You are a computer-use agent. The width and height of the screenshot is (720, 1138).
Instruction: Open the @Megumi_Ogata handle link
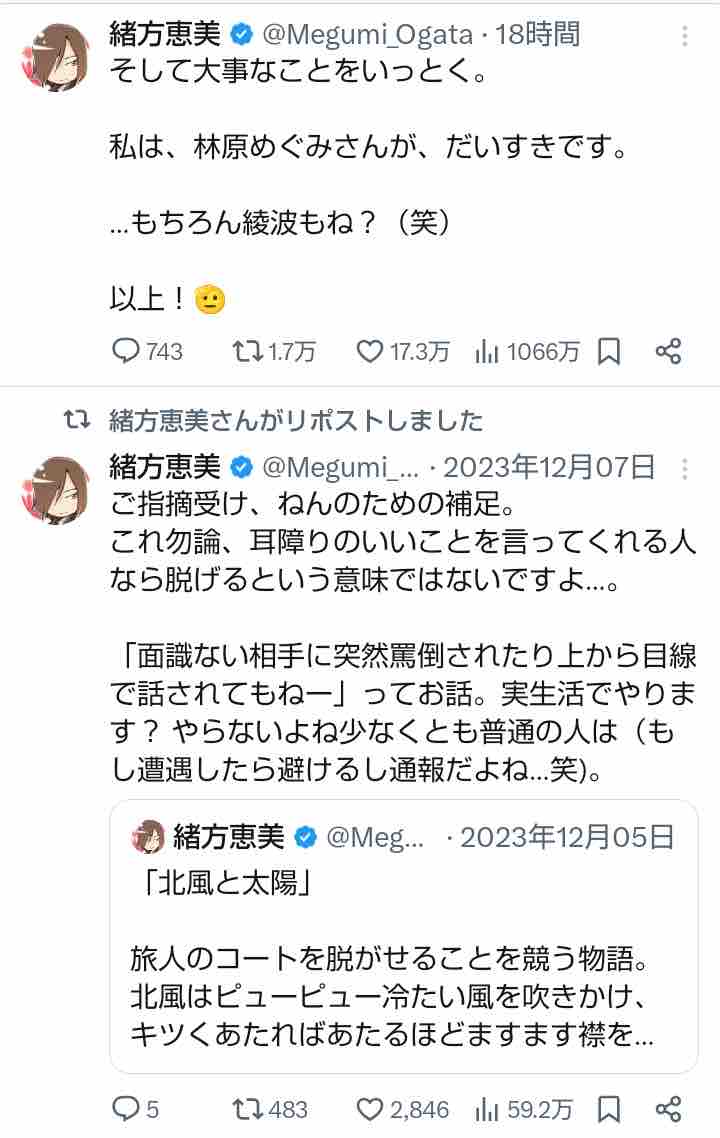(x=366, y=35)
